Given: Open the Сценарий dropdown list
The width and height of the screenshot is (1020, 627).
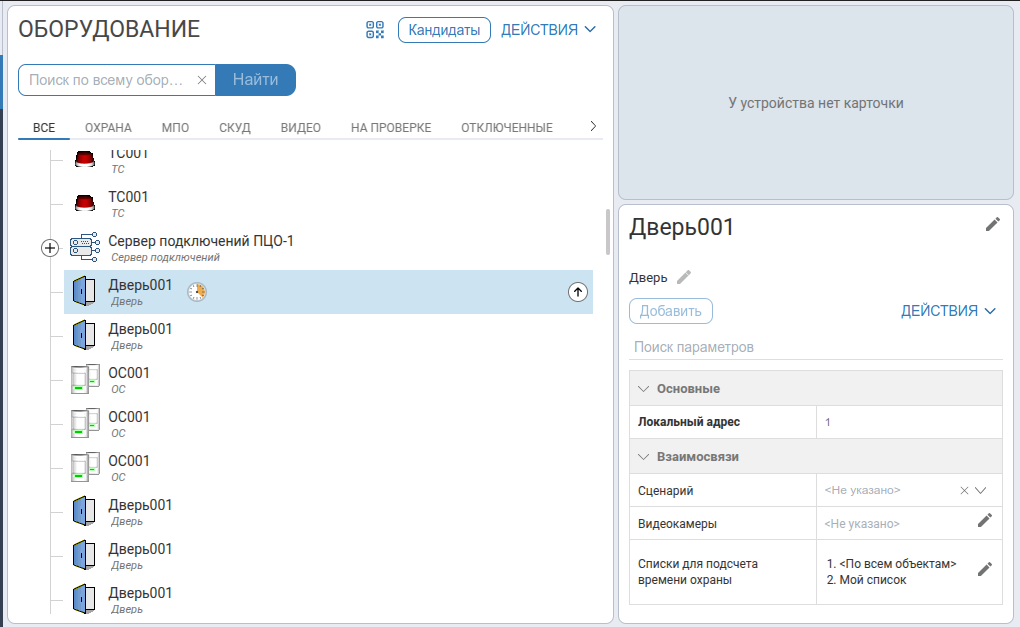Looking at the screenshot, I should pos(981,491).
